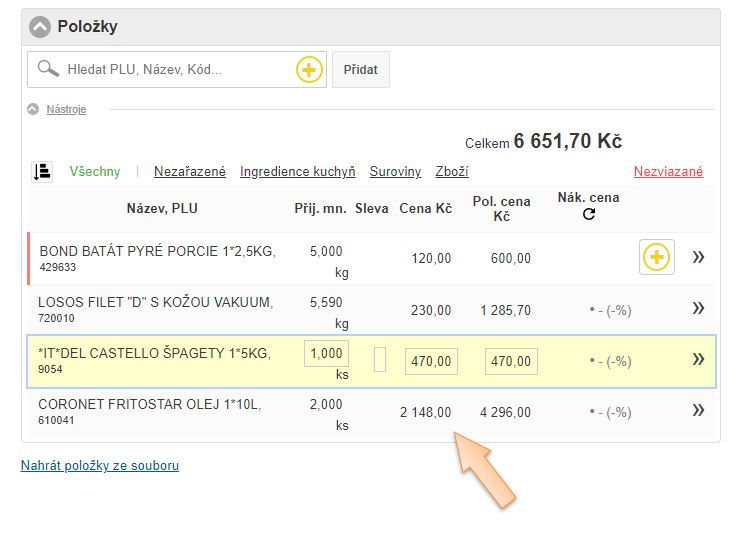
Task: Collapse the Položky panel header
Action: click(x=40, y=27)
